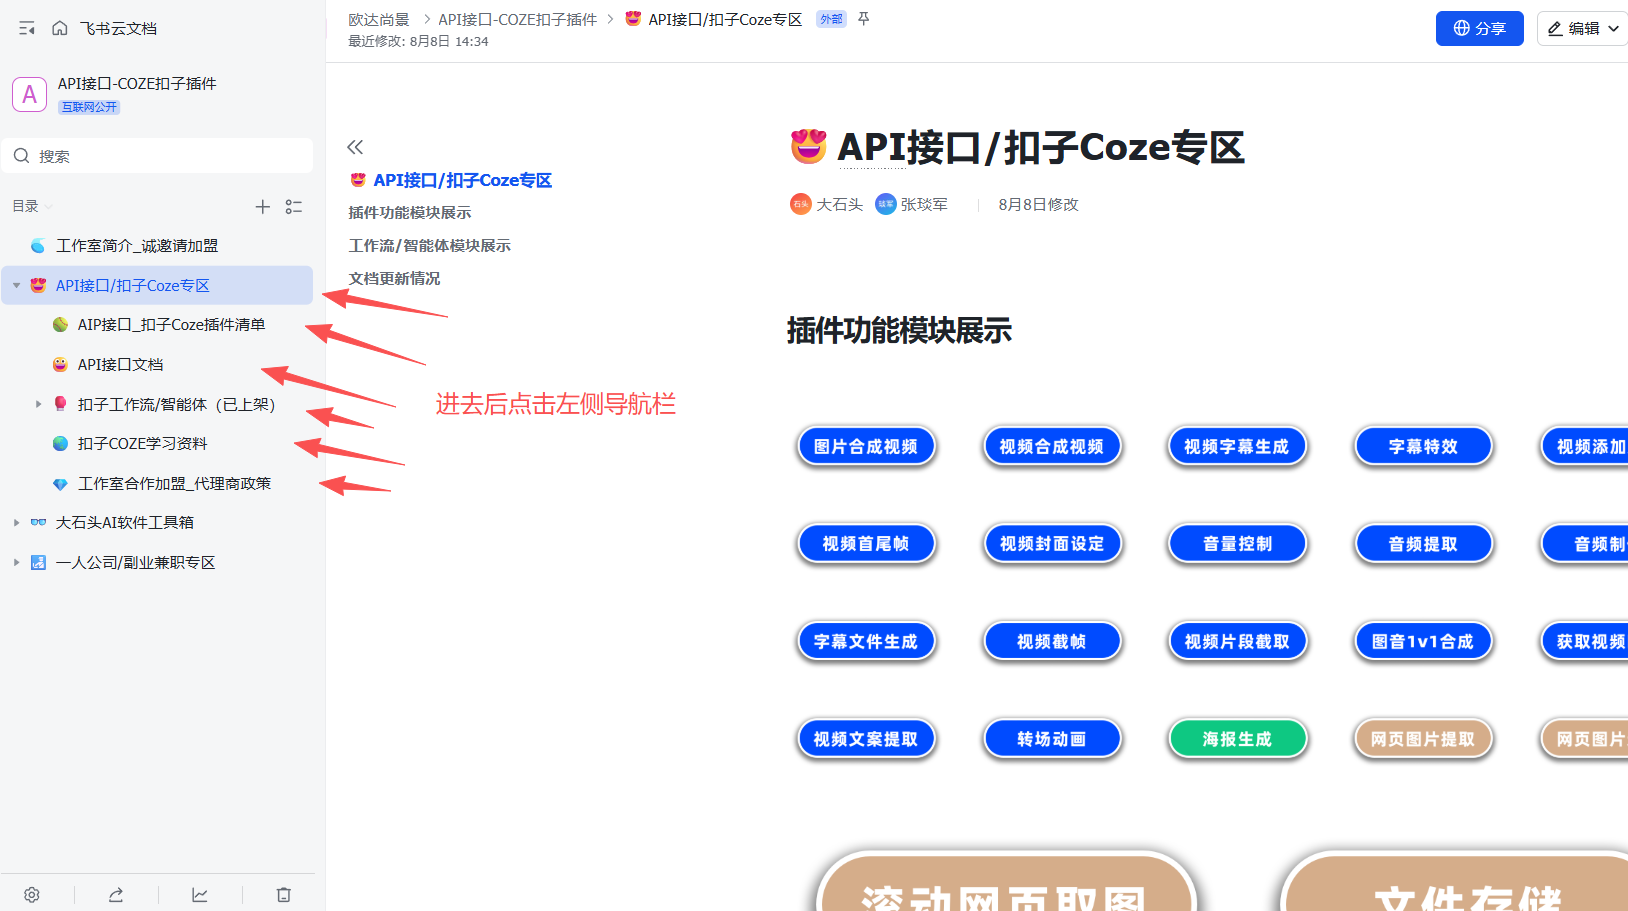Expand the 大石头AI软件工具箱 tree node
The image size is (1628, 911).
pos(17,523)
